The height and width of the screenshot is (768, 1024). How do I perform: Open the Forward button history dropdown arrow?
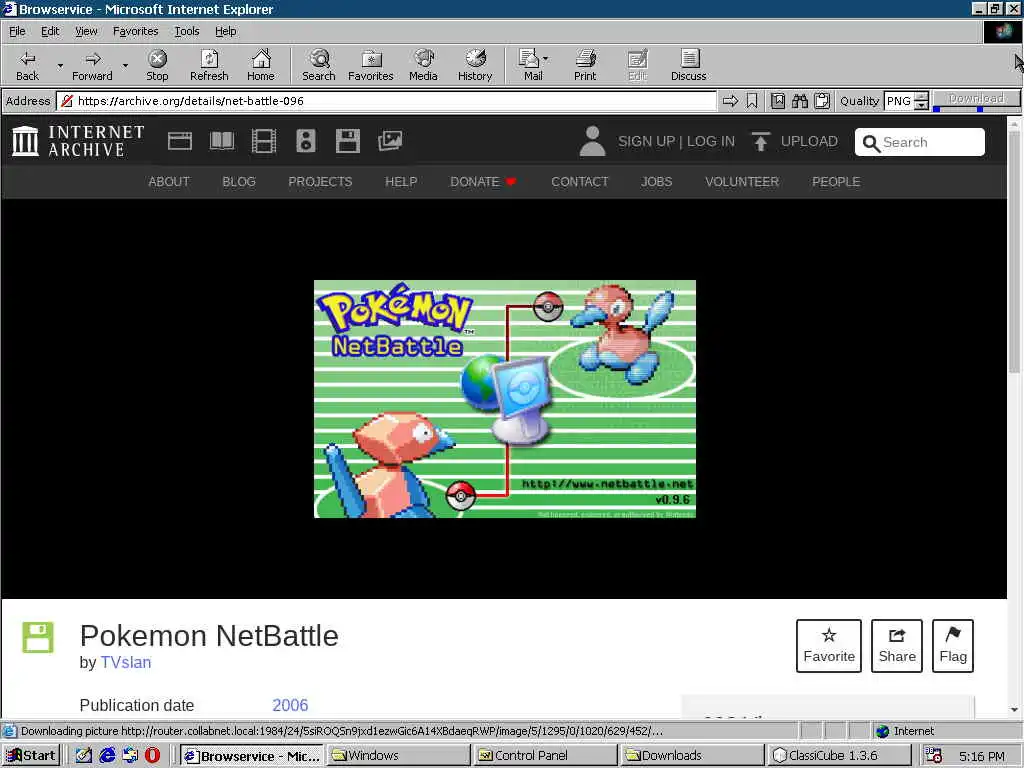point(125,65)
